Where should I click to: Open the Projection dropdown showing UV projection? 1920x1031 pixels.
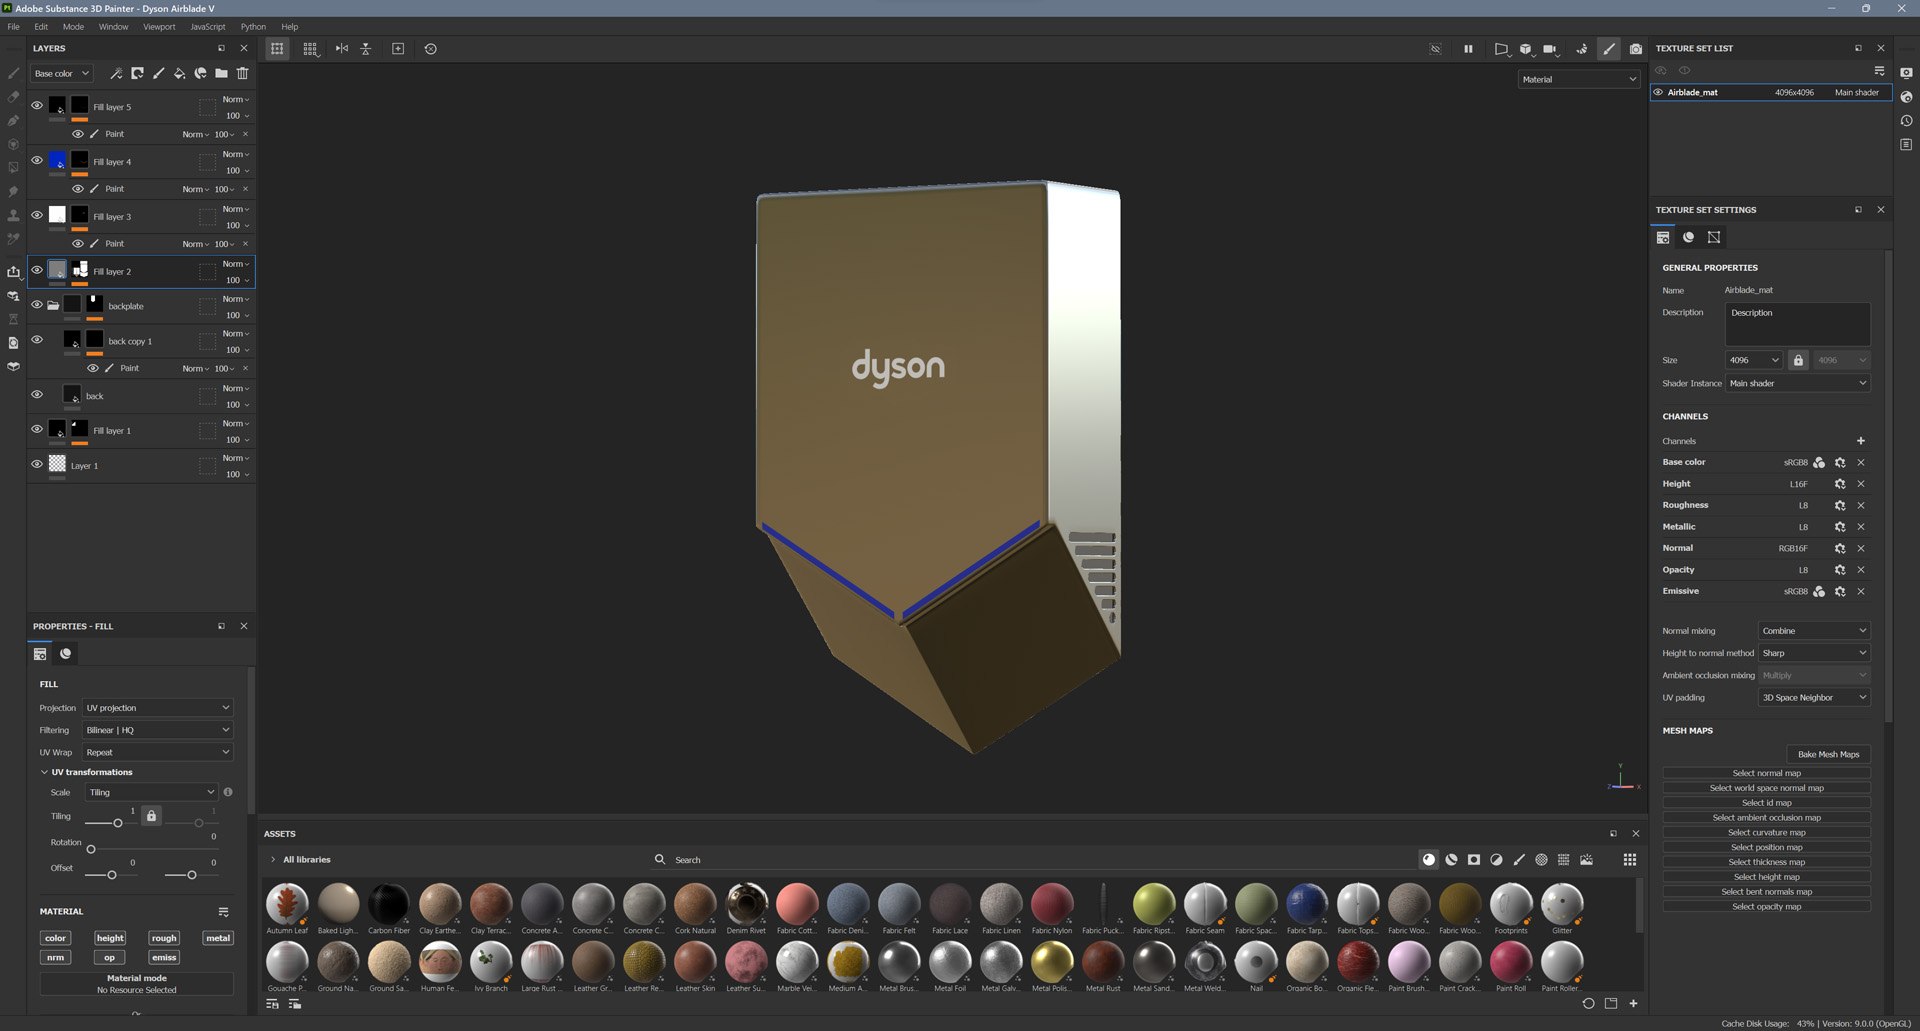pyautogui.click(x=158, y=707)
